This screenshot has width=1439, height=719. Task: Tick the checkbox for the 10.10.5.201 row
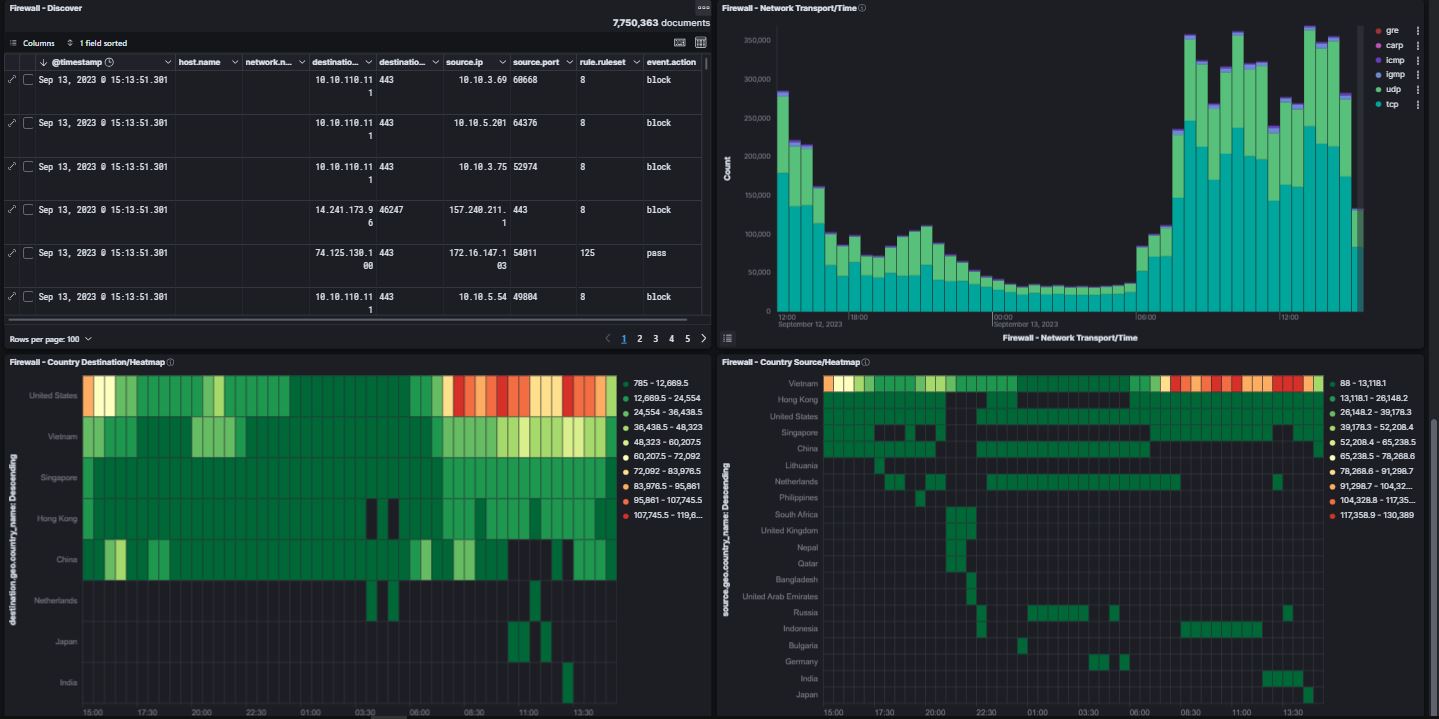click(x=29, y=123)
